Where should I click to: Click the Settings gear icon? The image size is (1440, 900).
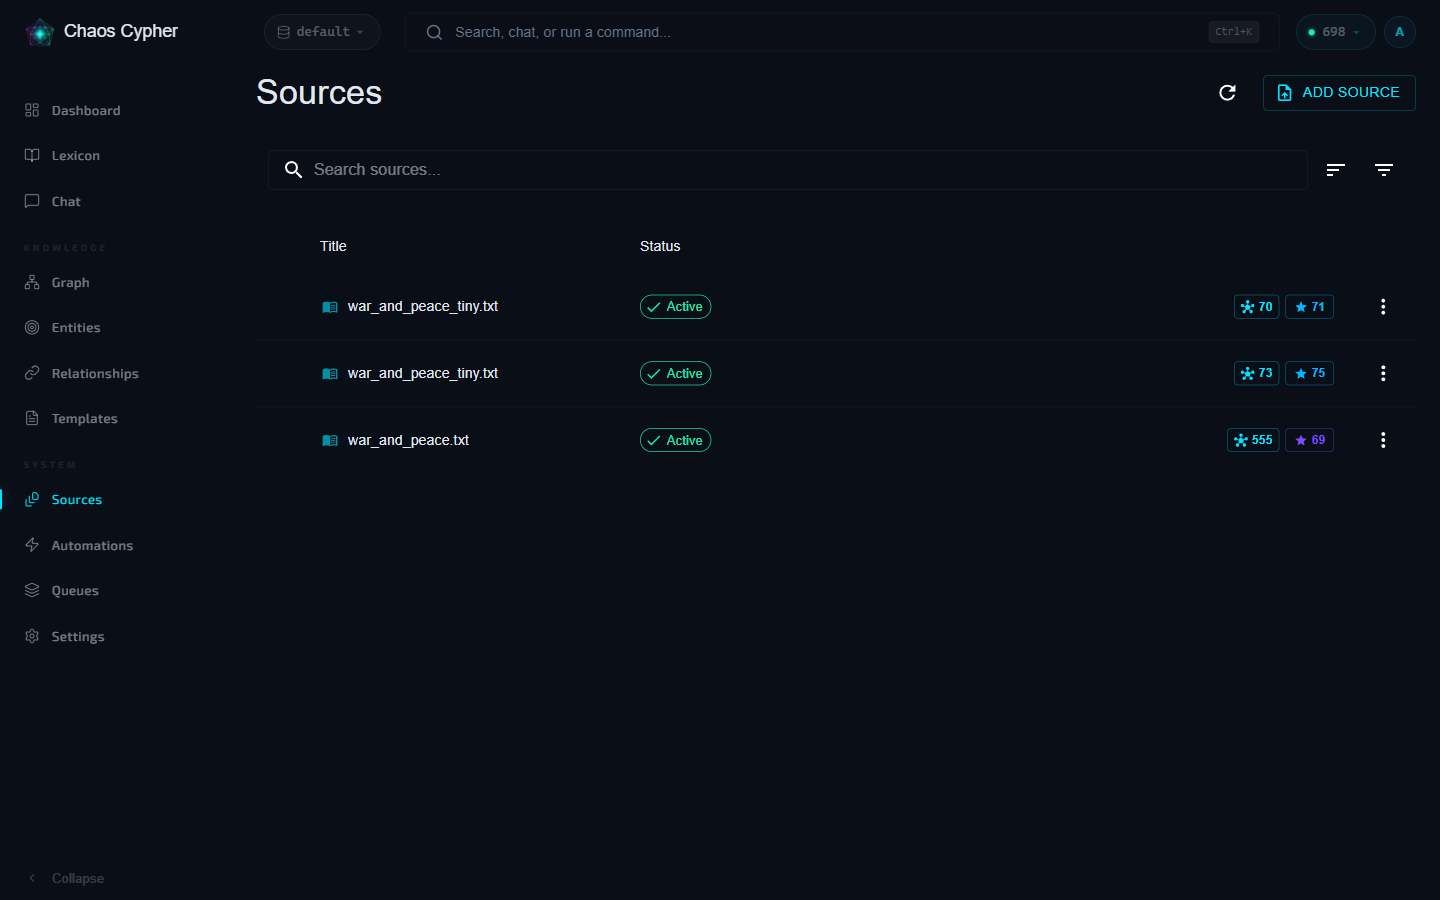[32, 637]
